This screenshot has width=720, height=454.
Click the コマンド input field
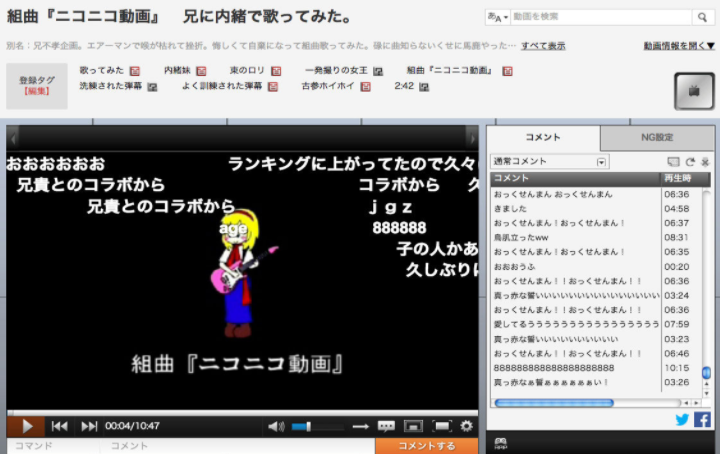pos(53,446)
